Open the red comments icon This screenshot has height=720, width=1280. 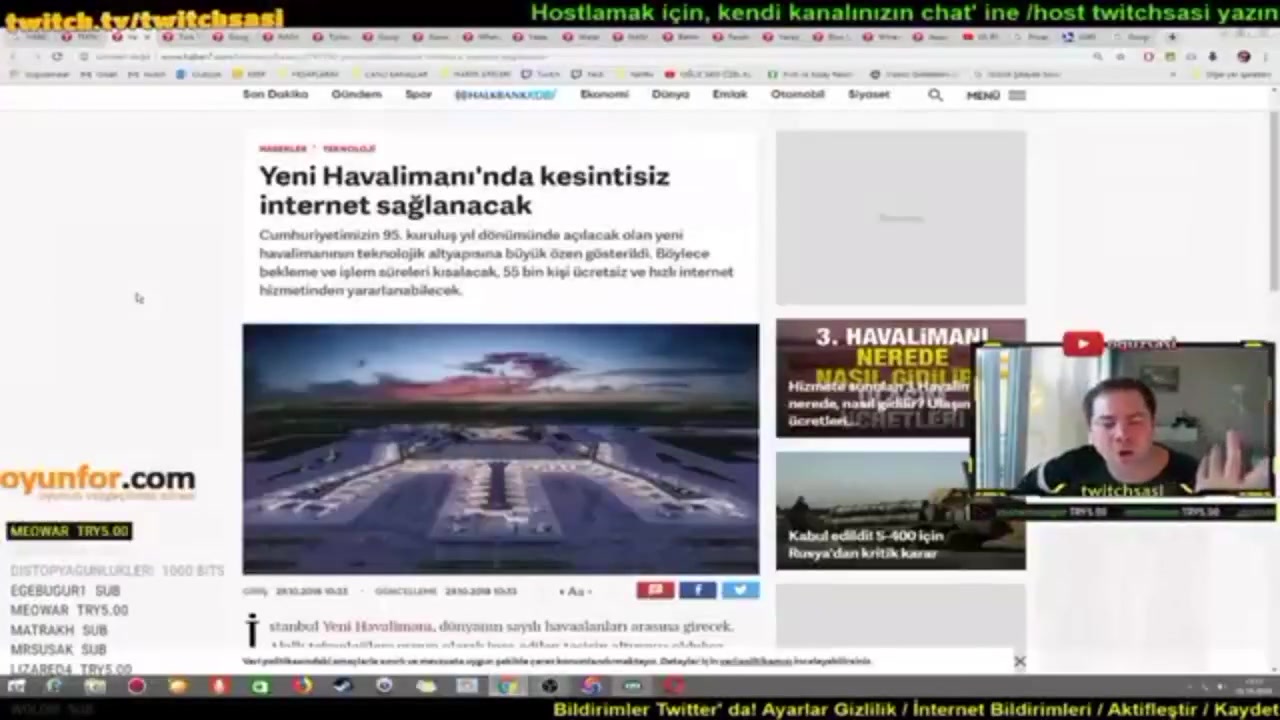pos(655,590)
